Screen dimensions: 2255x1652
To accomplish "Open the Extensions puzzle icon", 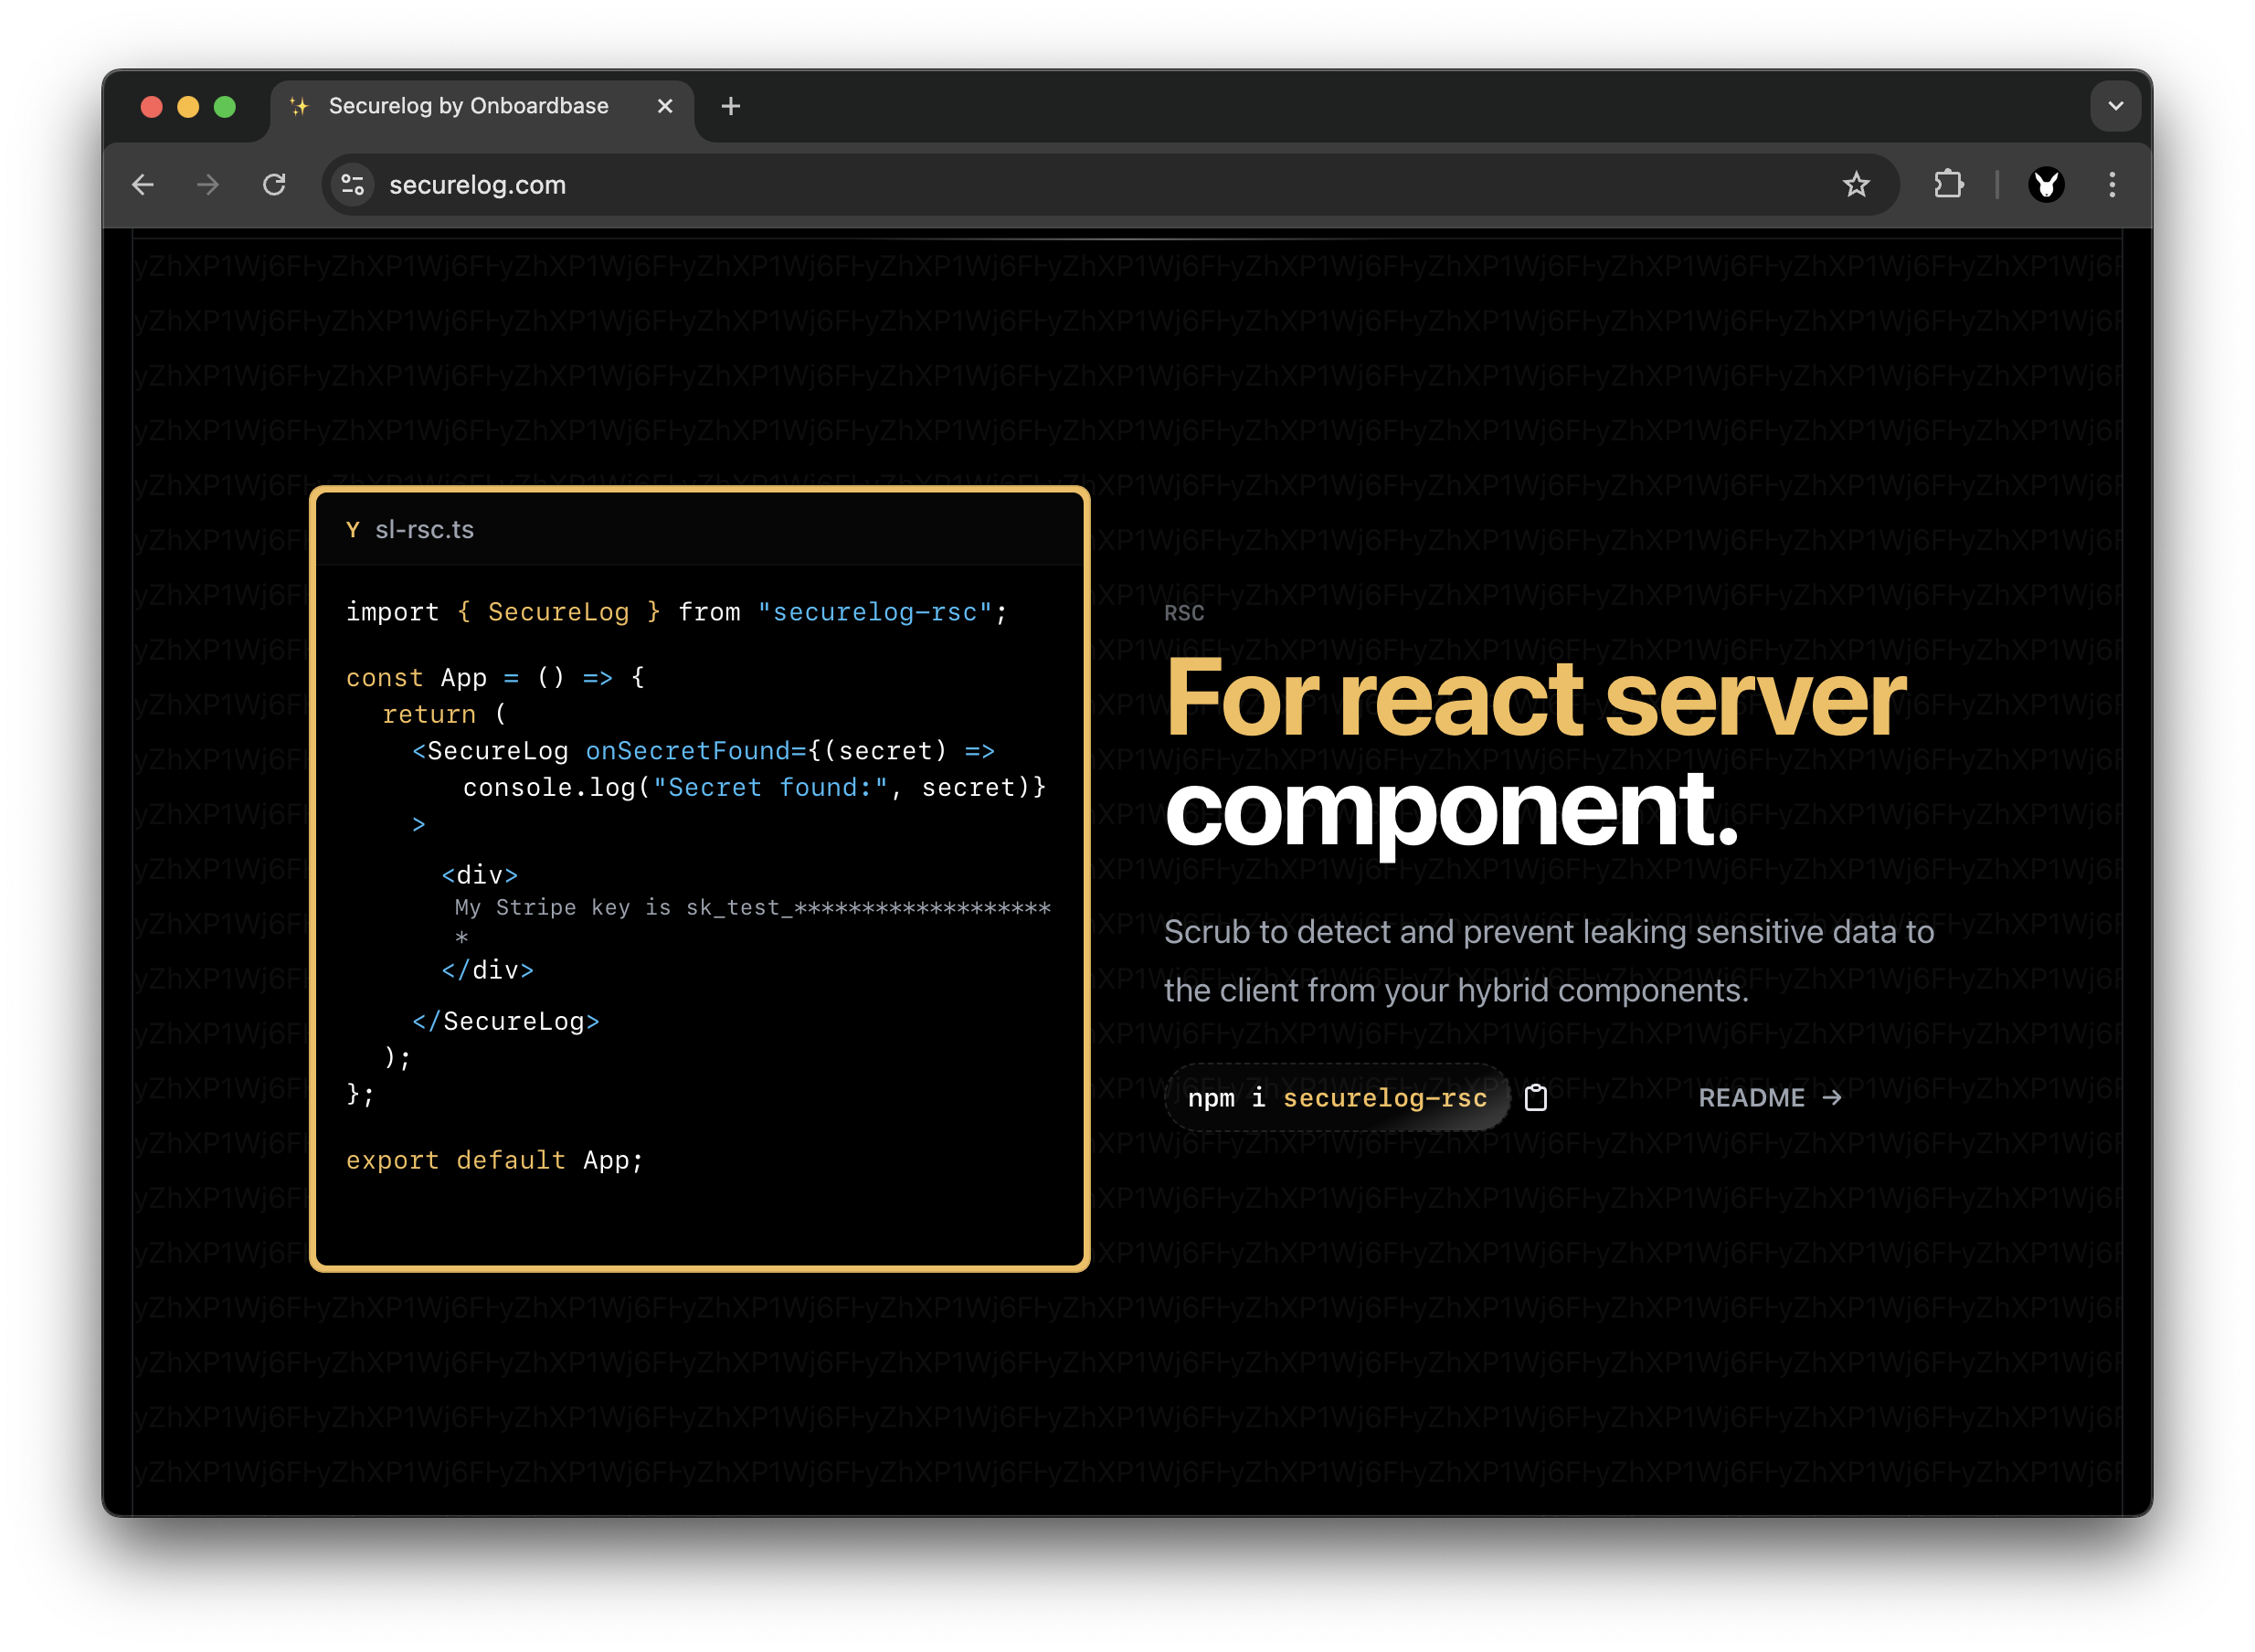I will click(1948, 185).
